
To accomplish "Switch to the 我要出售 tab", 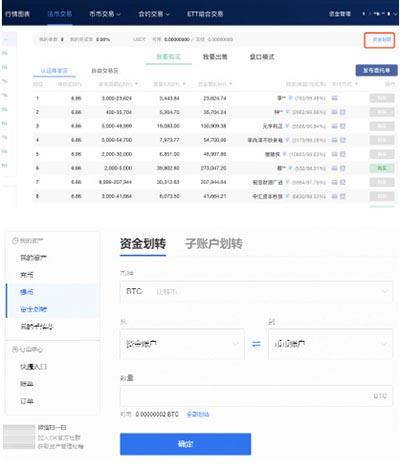I will click(x=215, y=57).
